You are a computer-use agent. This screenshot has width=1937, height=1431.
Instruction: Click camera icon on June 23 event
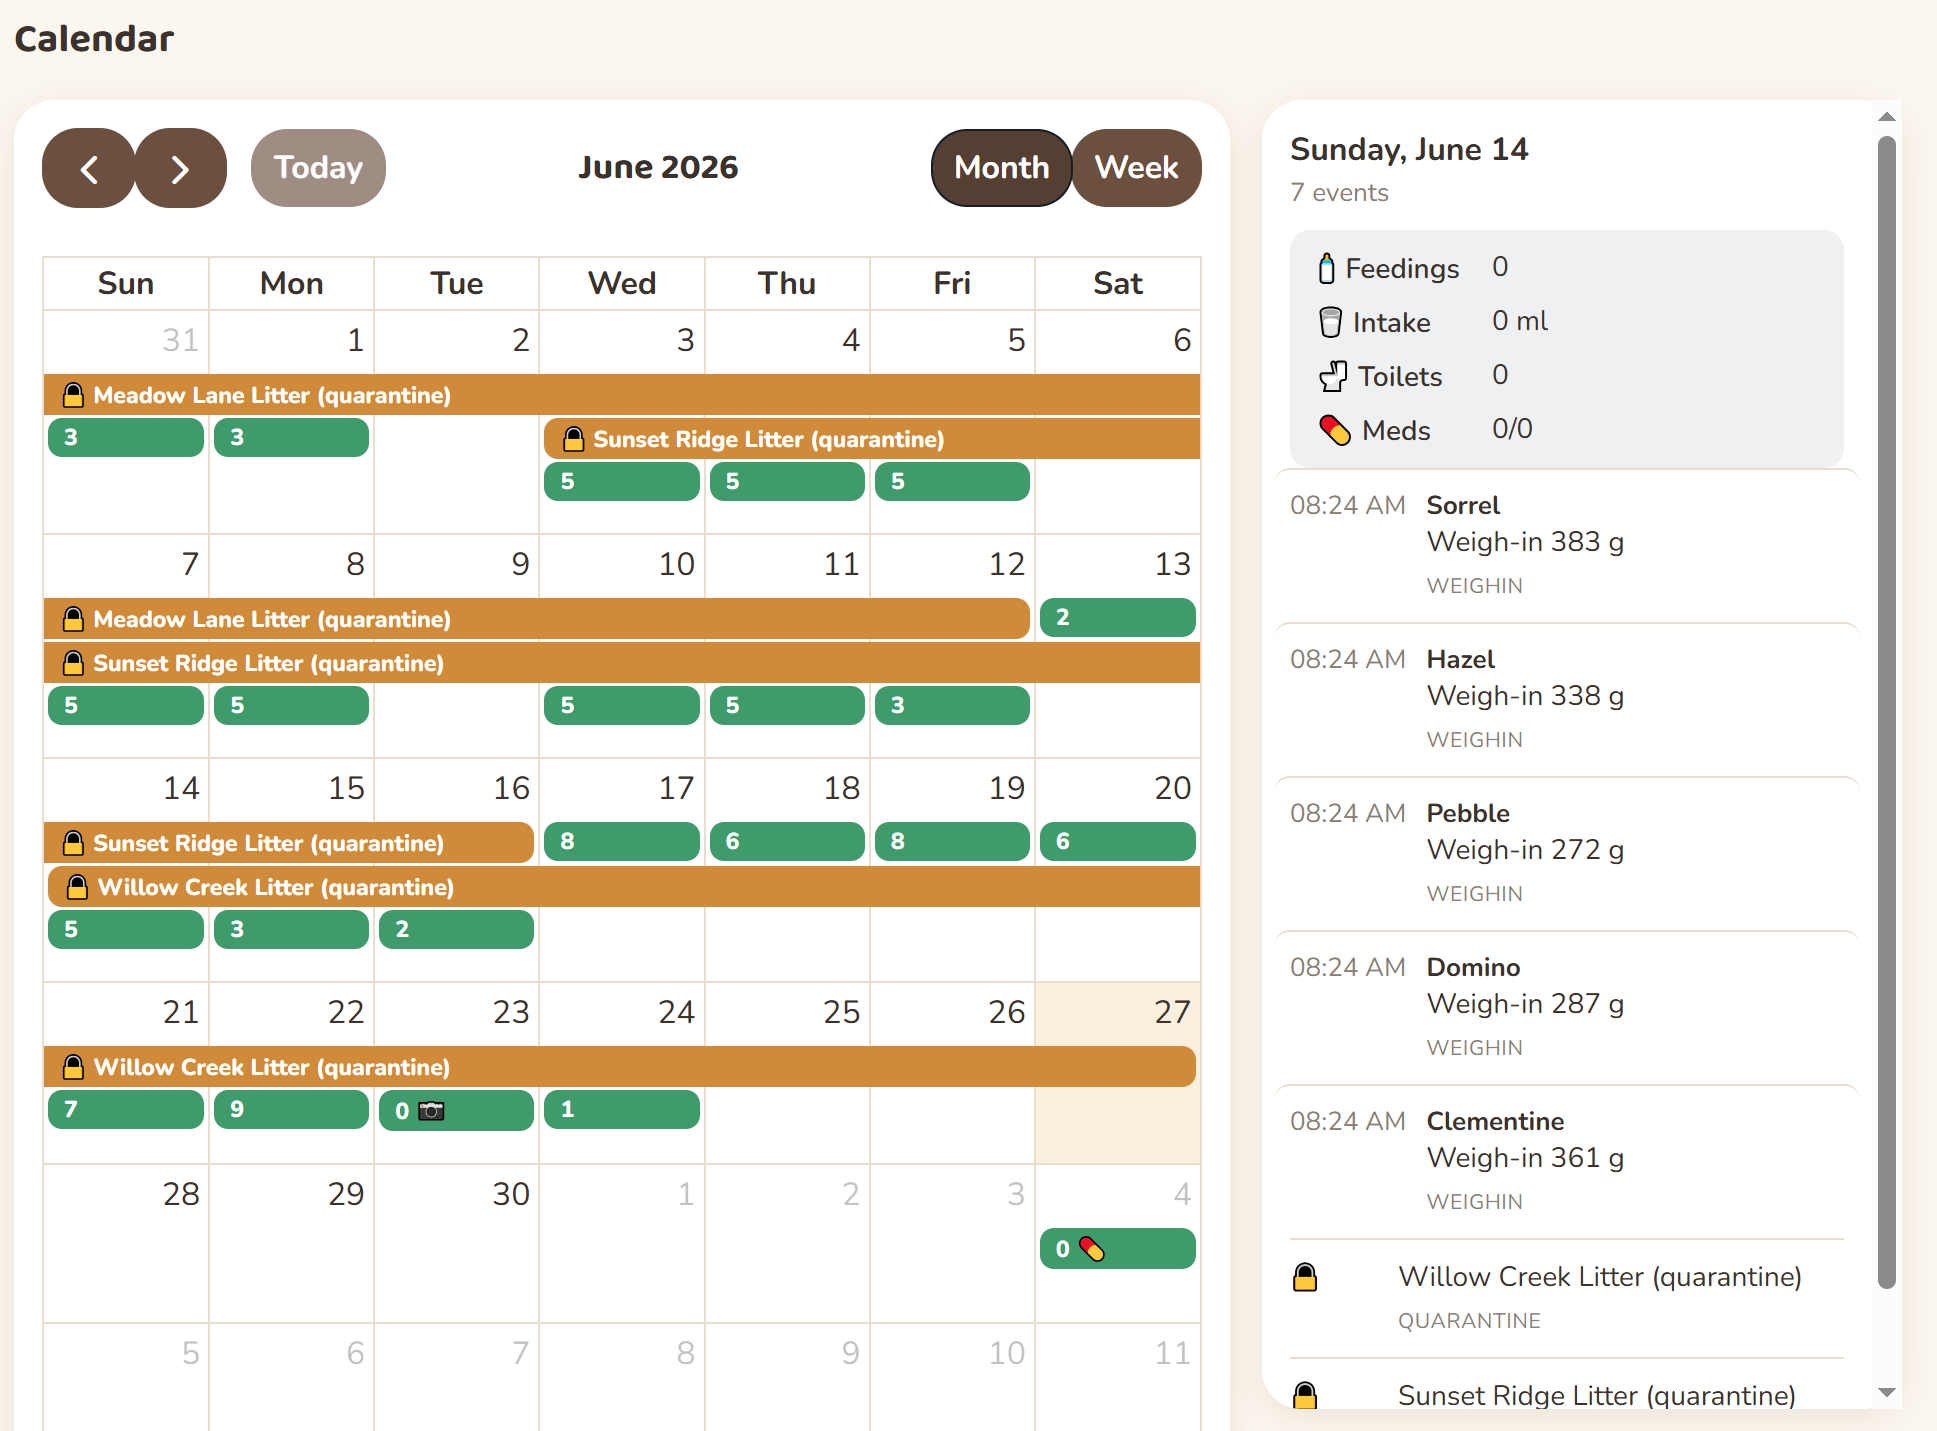click(x=431, y=1111)
